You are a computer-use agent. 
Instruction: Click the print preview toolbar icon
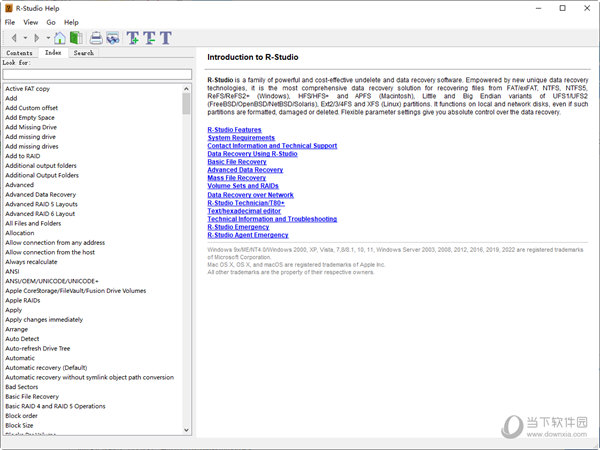click(113, 38)
